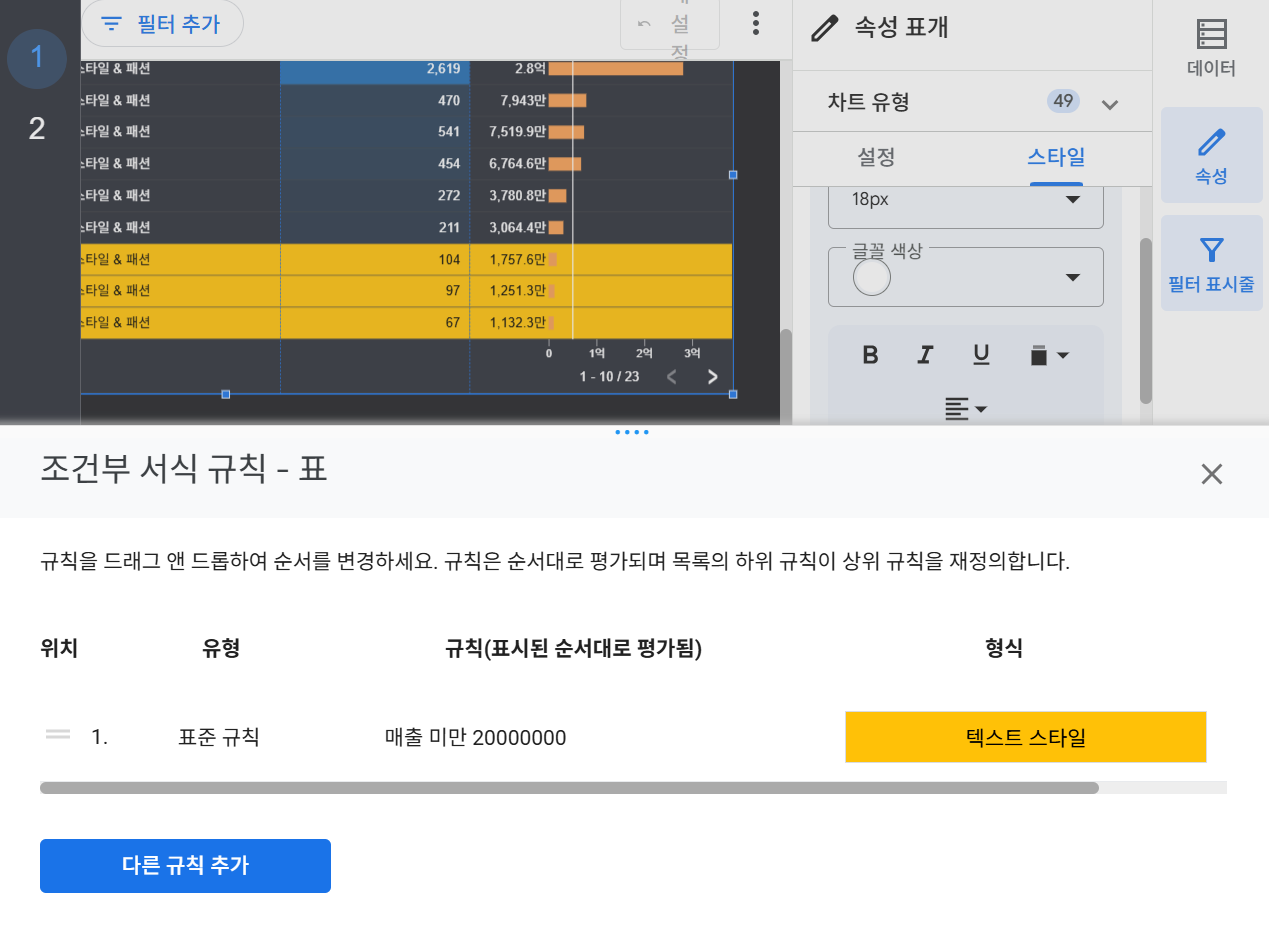
Task: Open the text alignment dropdown
Action: click(x=966, y=408)
